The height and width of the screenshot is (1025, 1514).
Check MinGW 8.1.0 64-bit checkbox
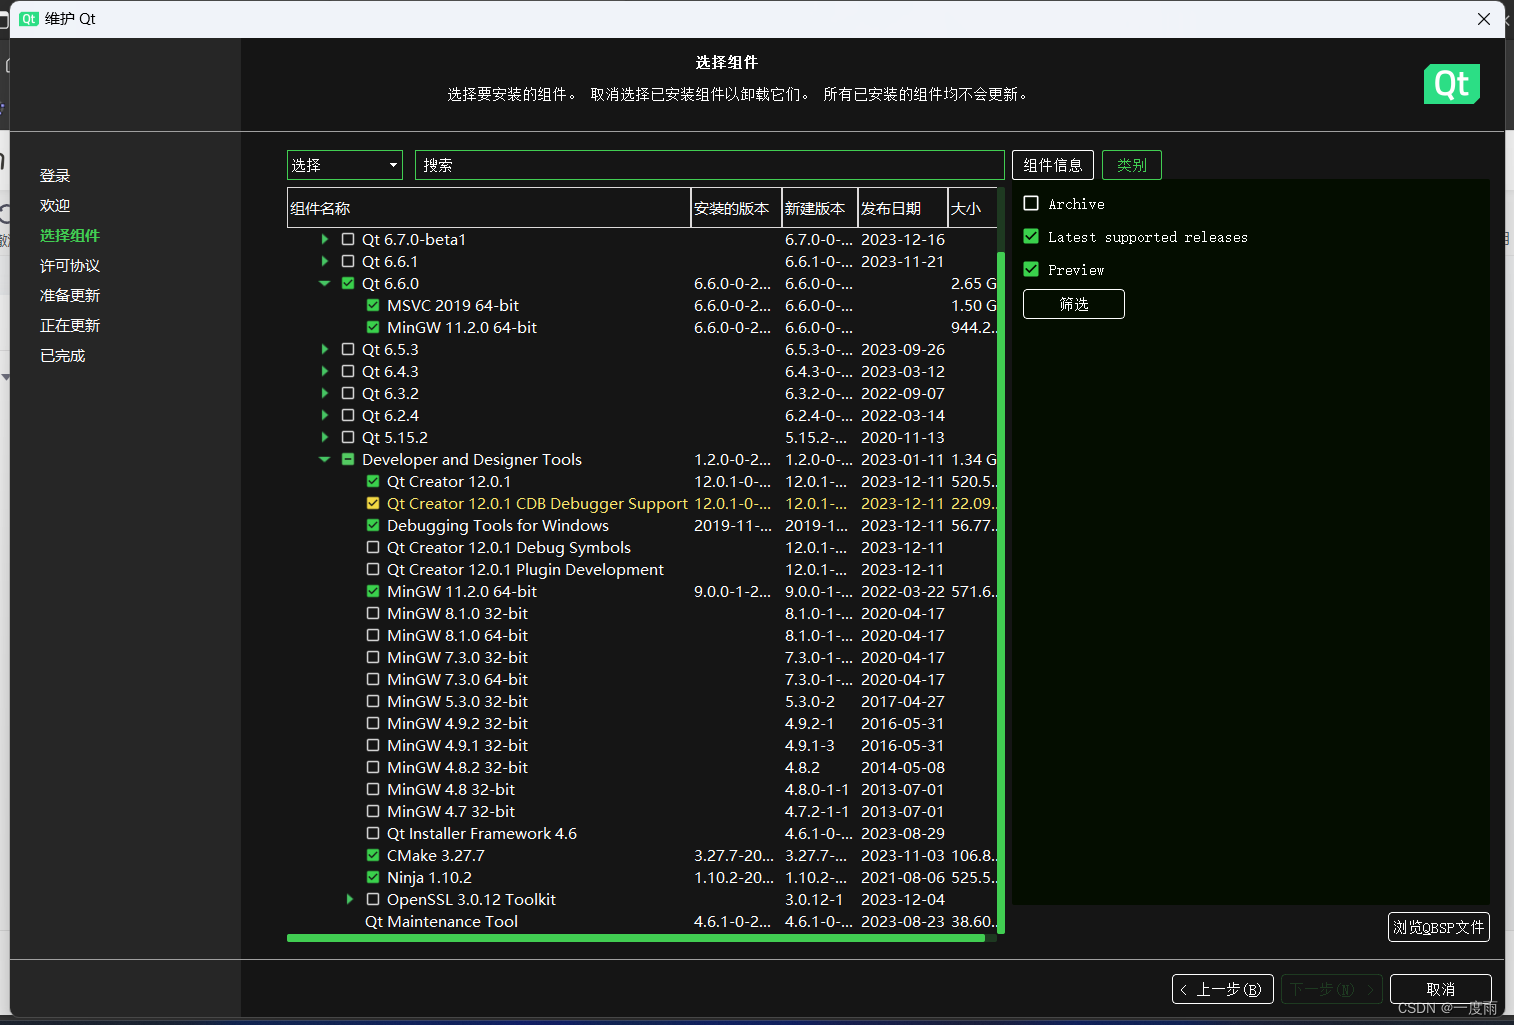coord(373,635)
